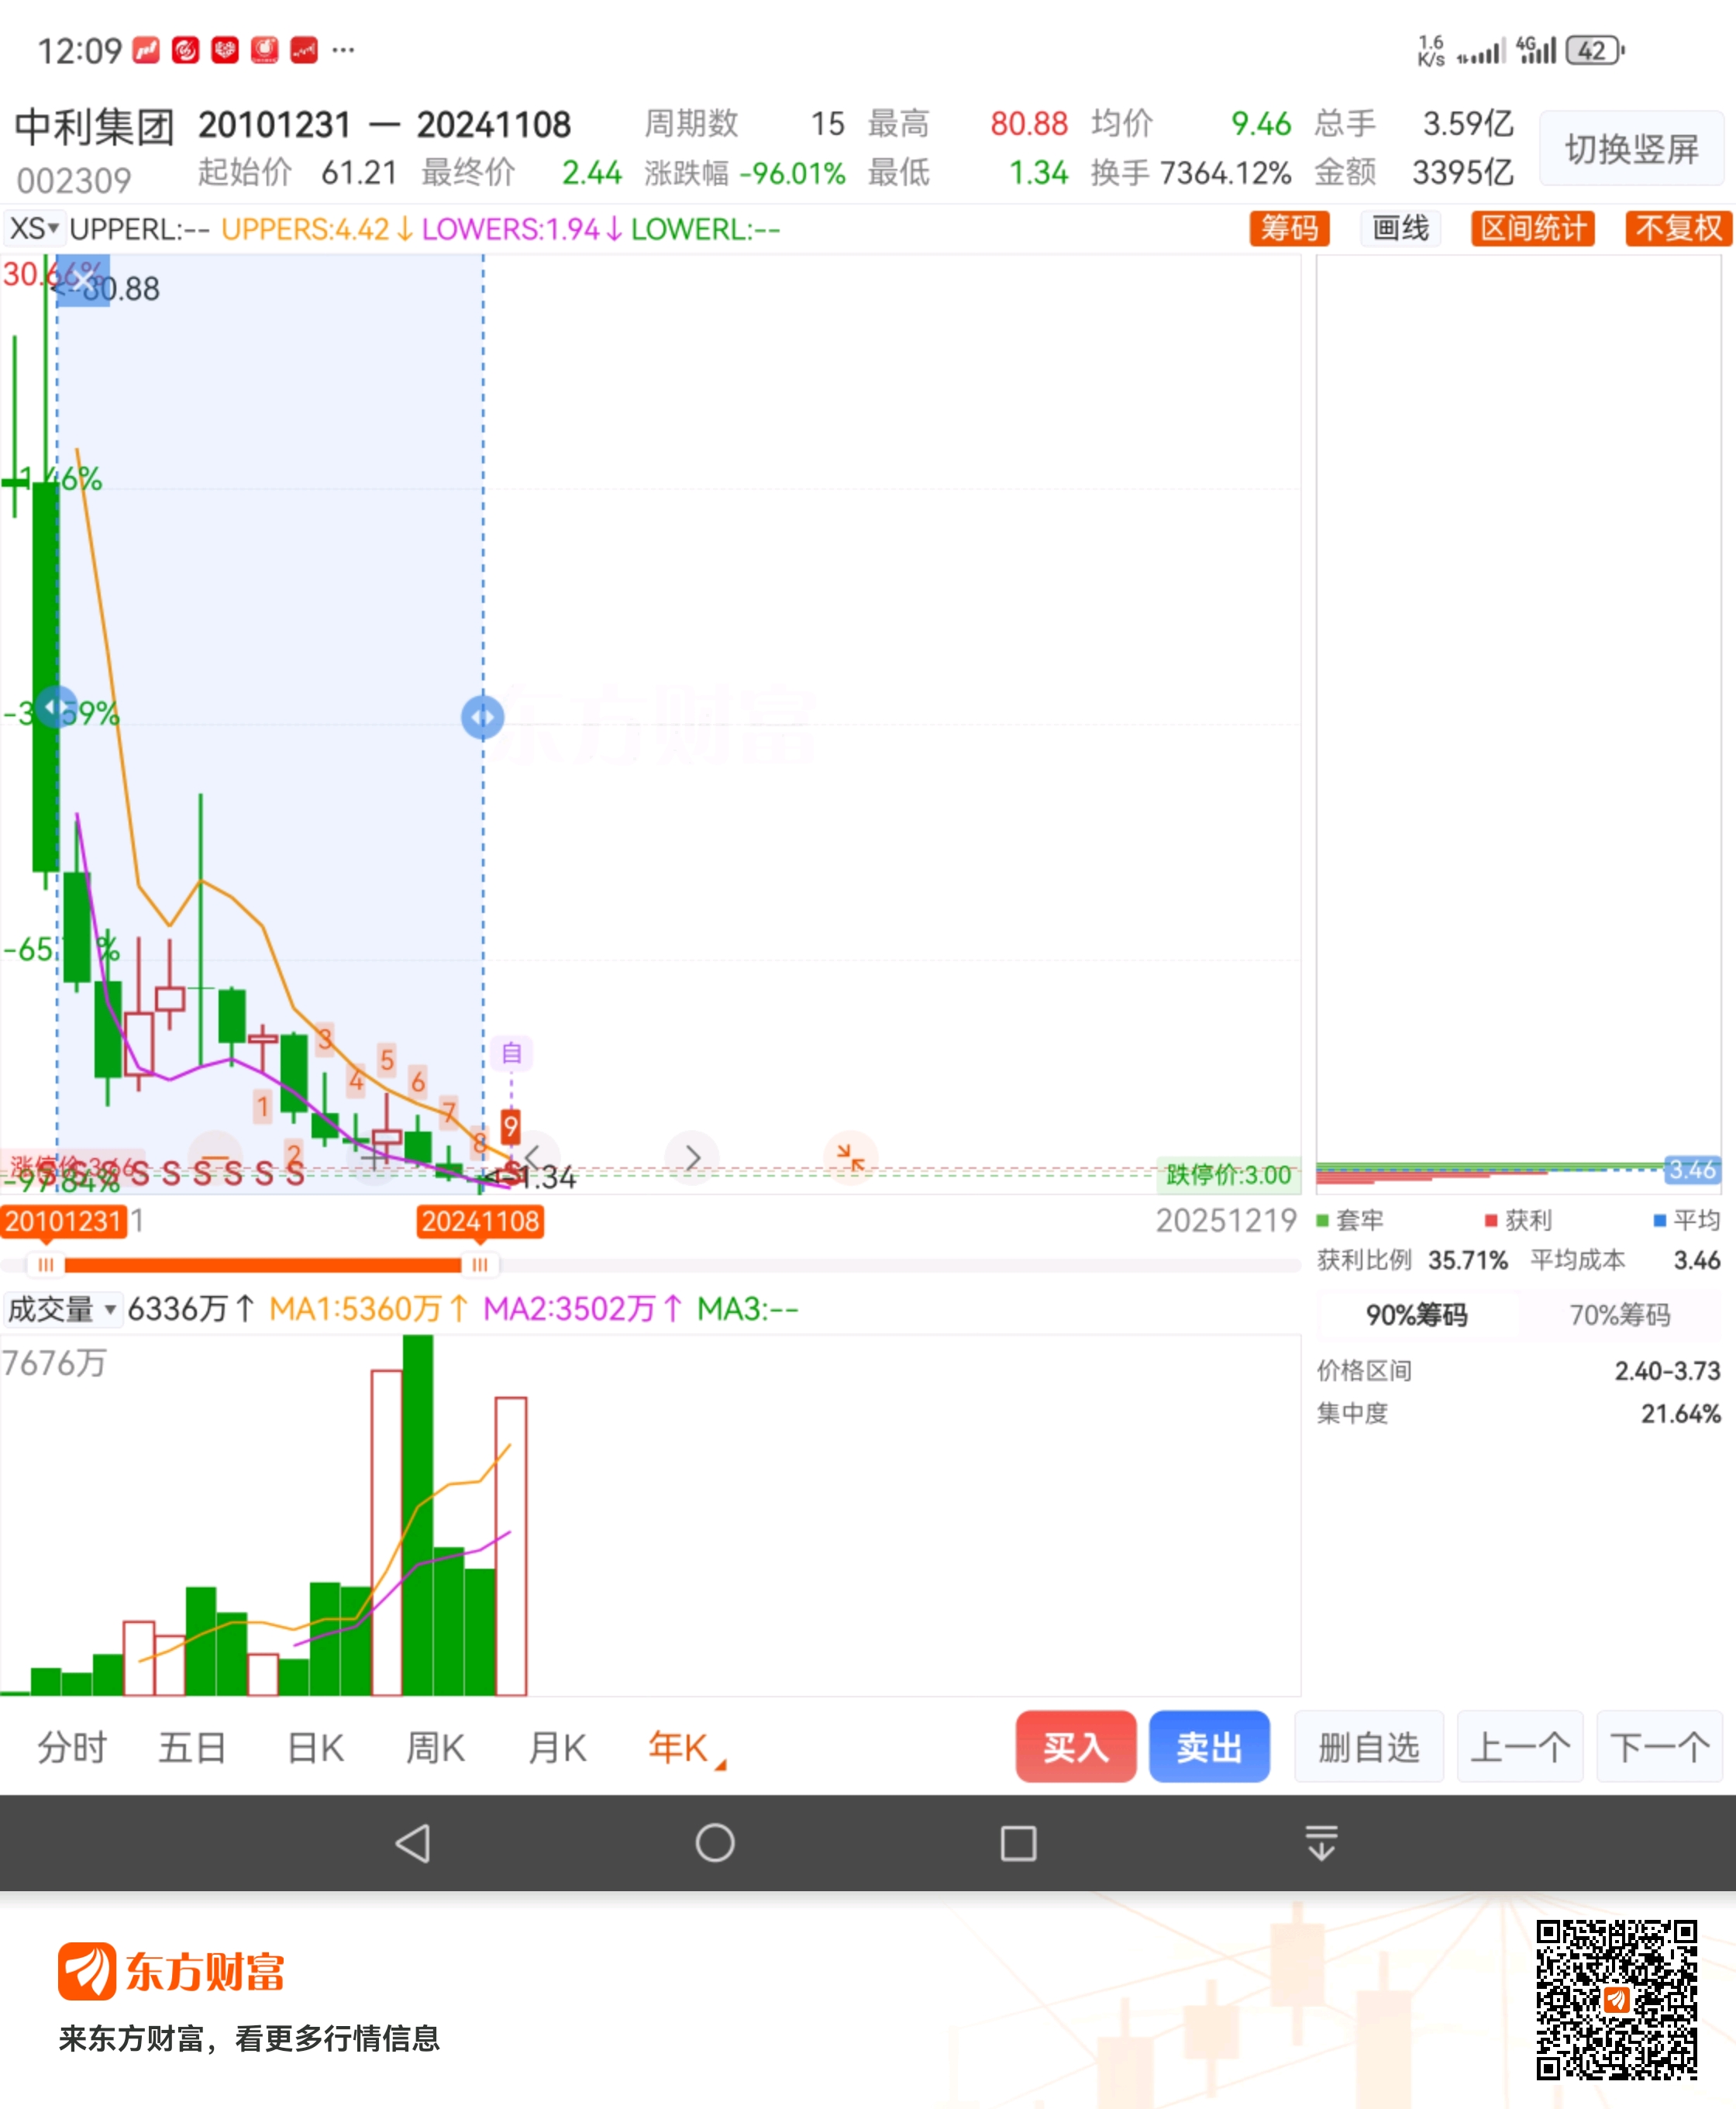Image resolution: width=1736 pixels, height=2109 pixels.
Task: Tap the Android home circle icon
Action: click(x=715, y=1842)
